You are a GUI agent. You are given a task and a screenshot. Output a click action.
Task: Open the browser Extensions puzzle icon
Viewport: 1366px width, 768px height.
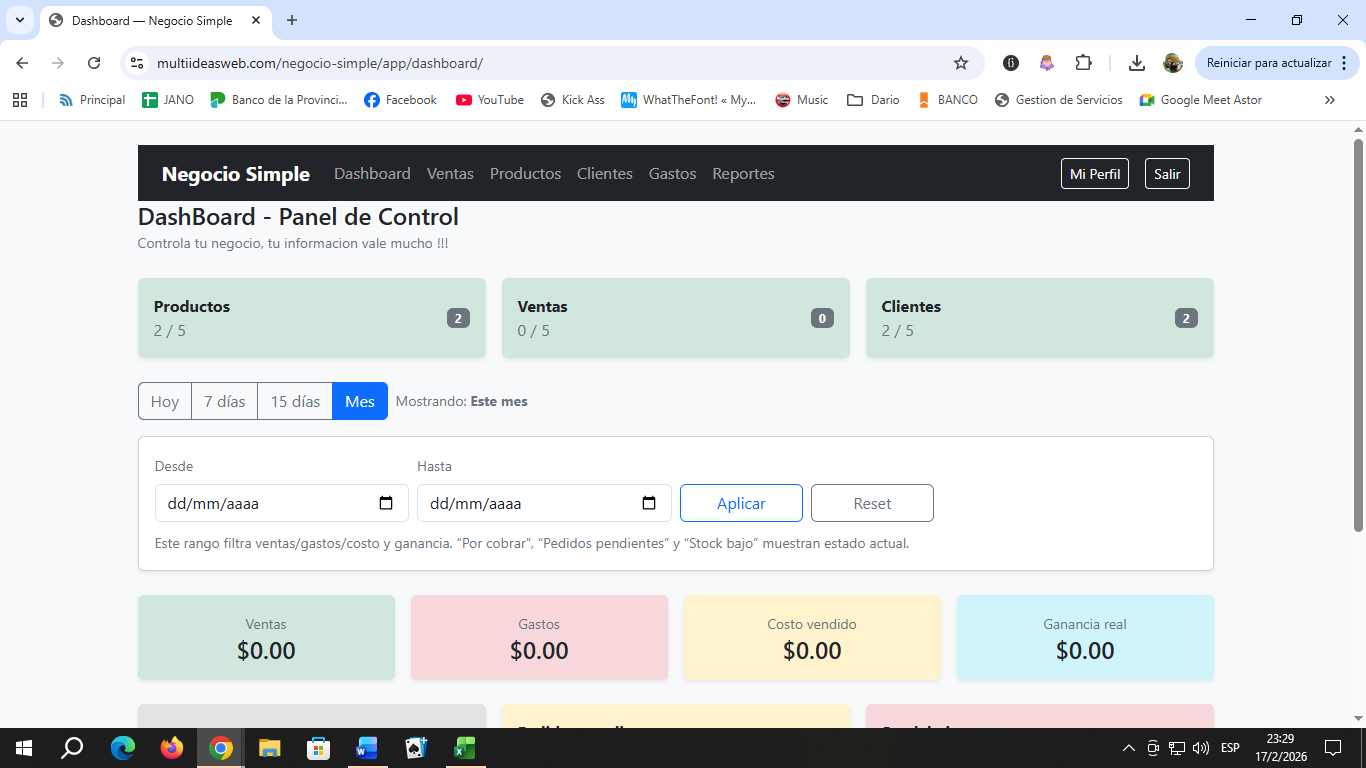(1084, 62)
